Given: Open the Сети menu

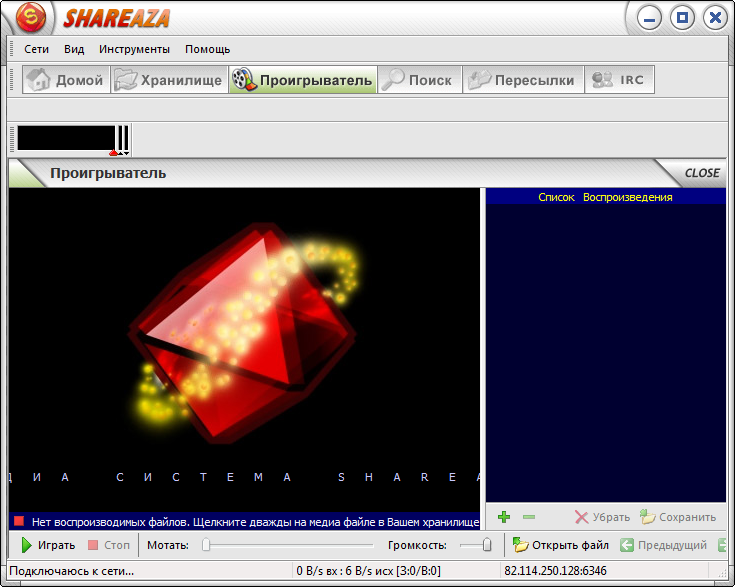Looking at the screenshot, I should click(37, 49).
